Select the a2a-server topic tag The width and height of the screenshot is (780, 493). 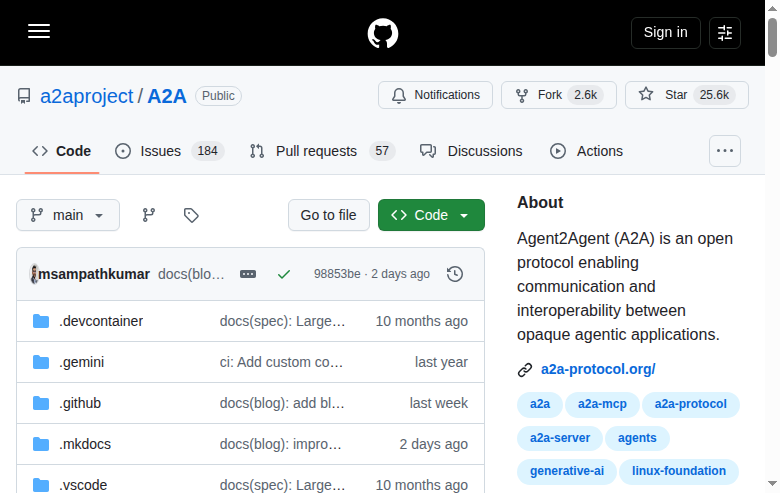coord(560,438)
